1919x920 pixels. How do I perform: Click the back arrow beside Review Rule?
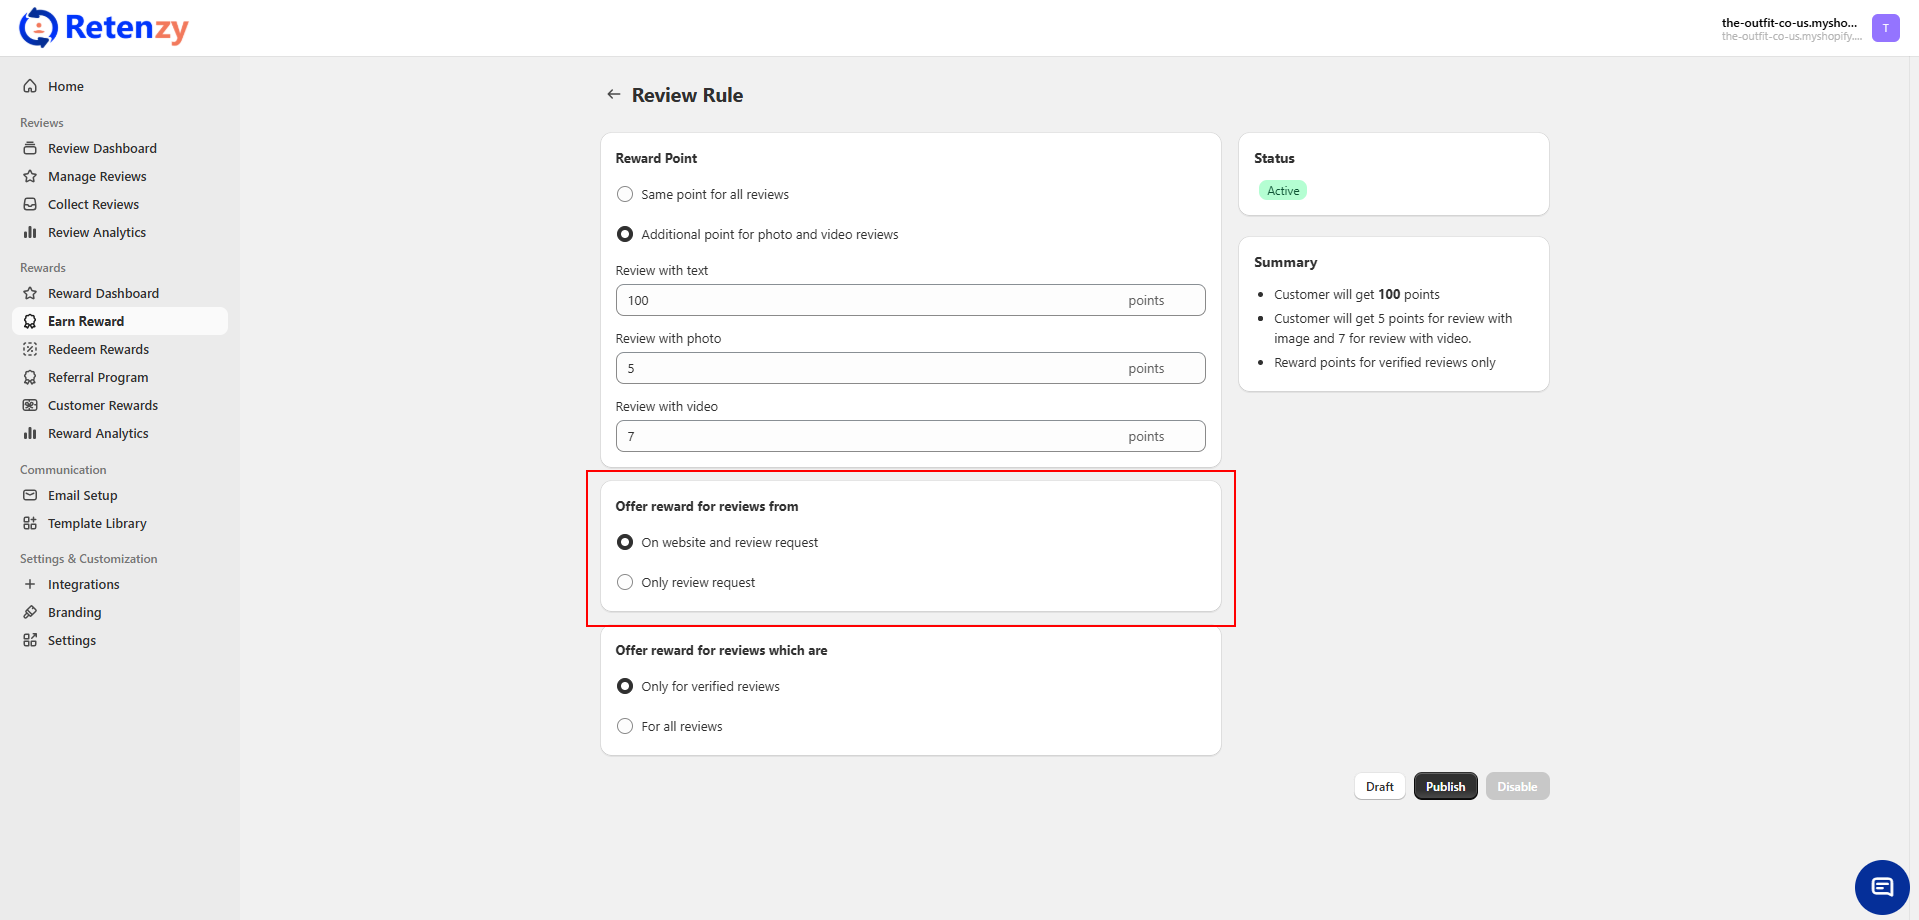[613, 95]
